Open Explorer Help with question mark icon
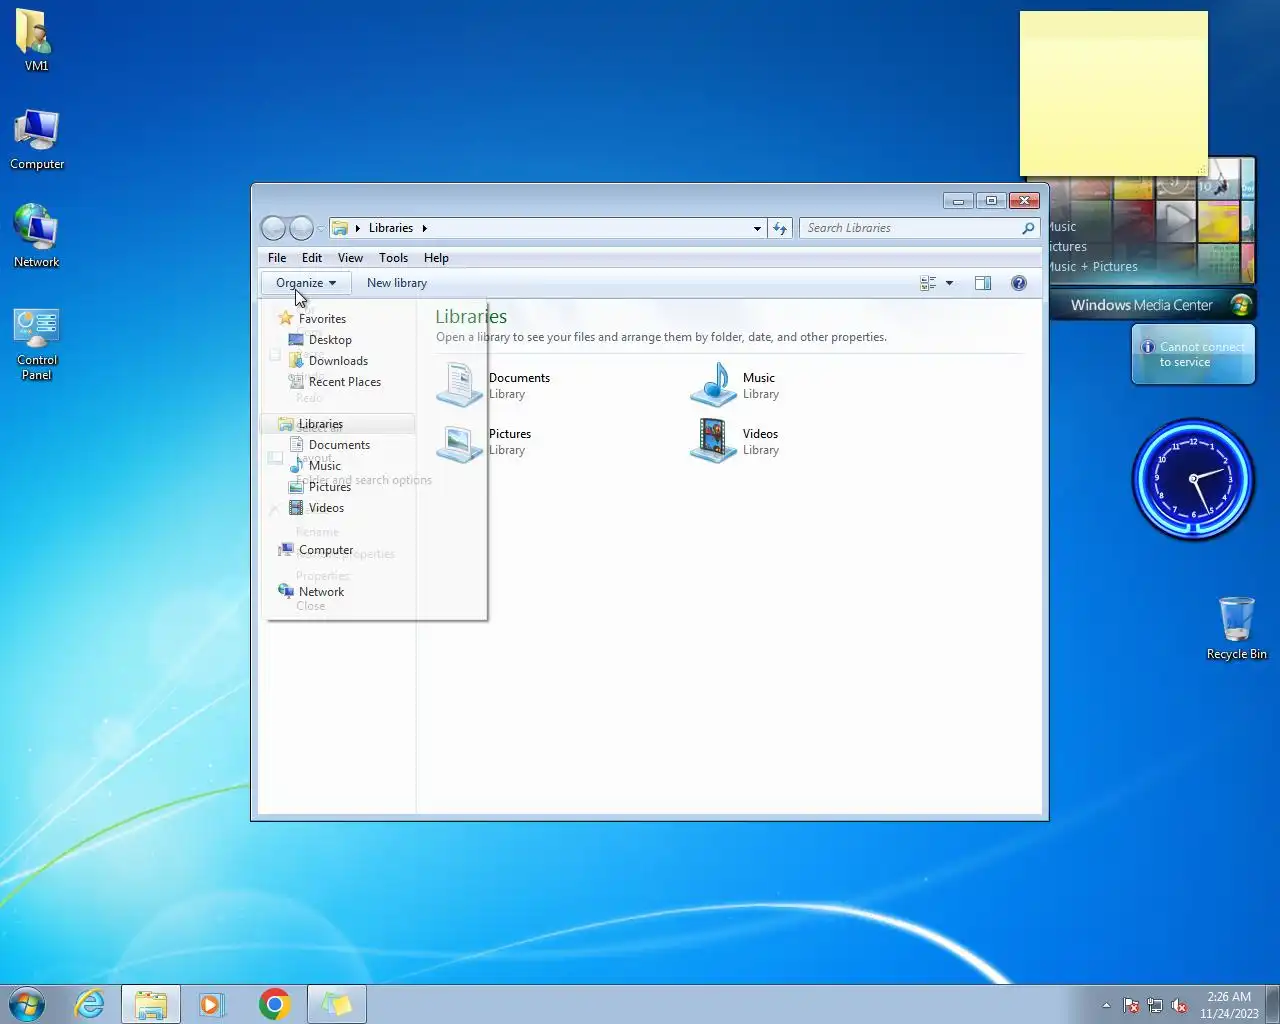The width and height of the screenshot is (1280, 1024). click(x=1018, y=283)
